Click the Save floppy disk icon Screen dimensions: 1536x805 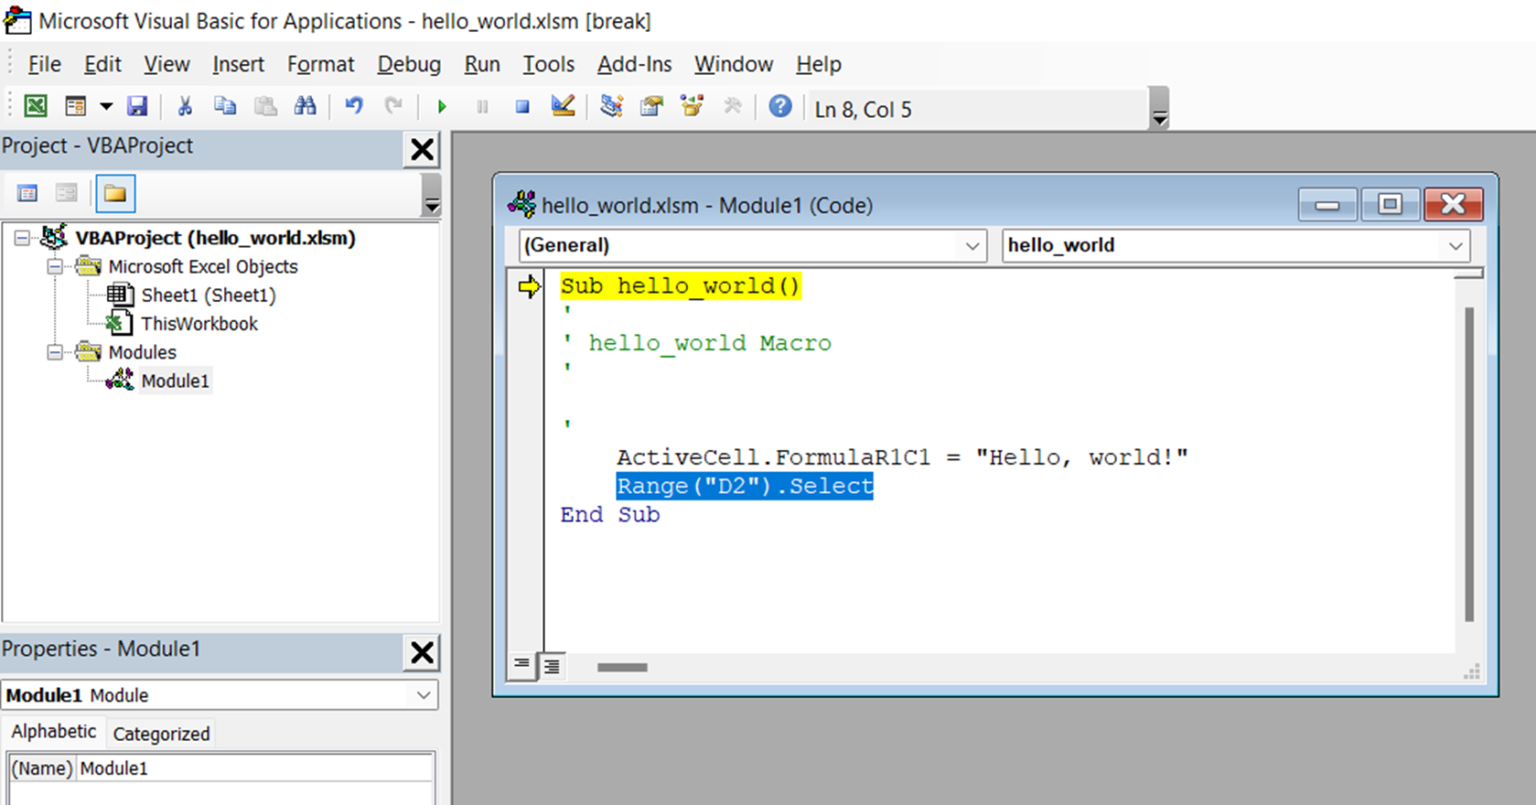tap(138, 106)
